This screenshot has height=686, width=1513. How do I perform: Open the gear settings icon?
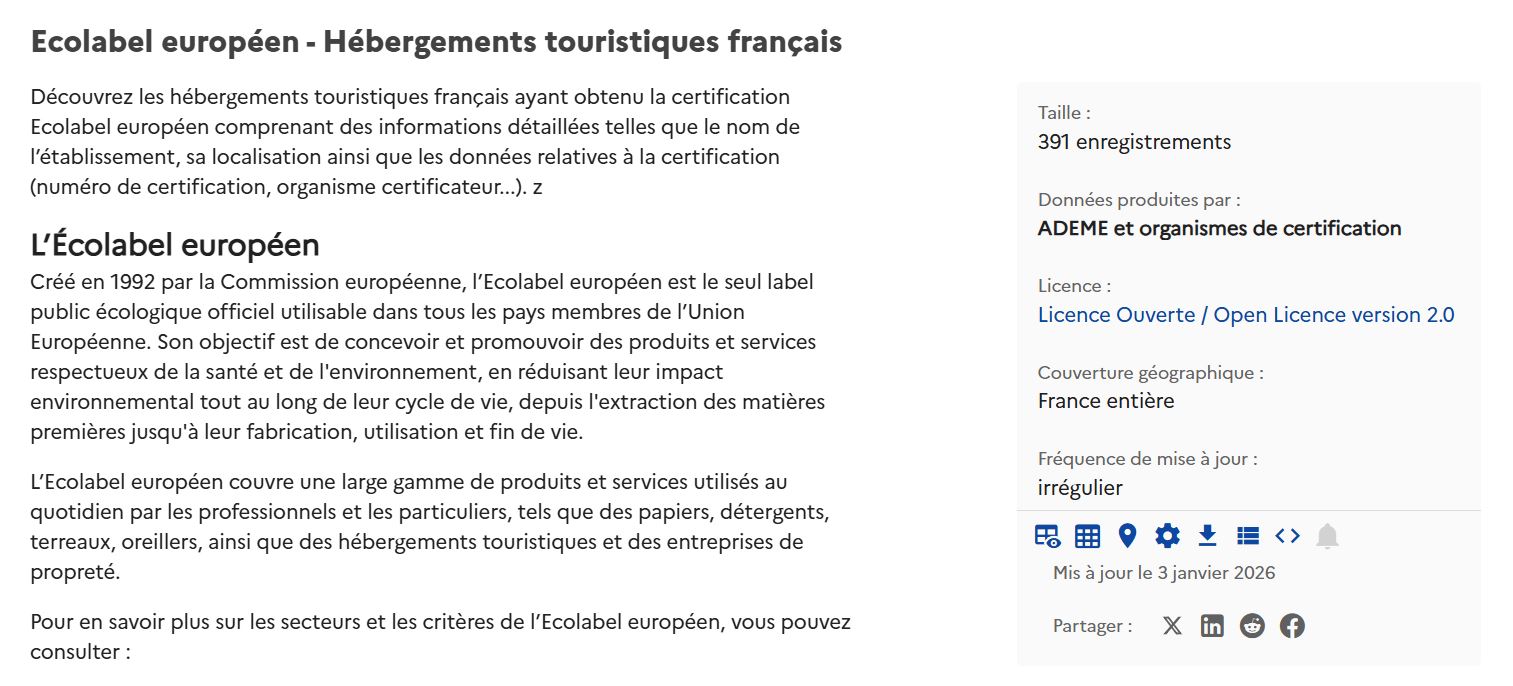(1167, 536)
